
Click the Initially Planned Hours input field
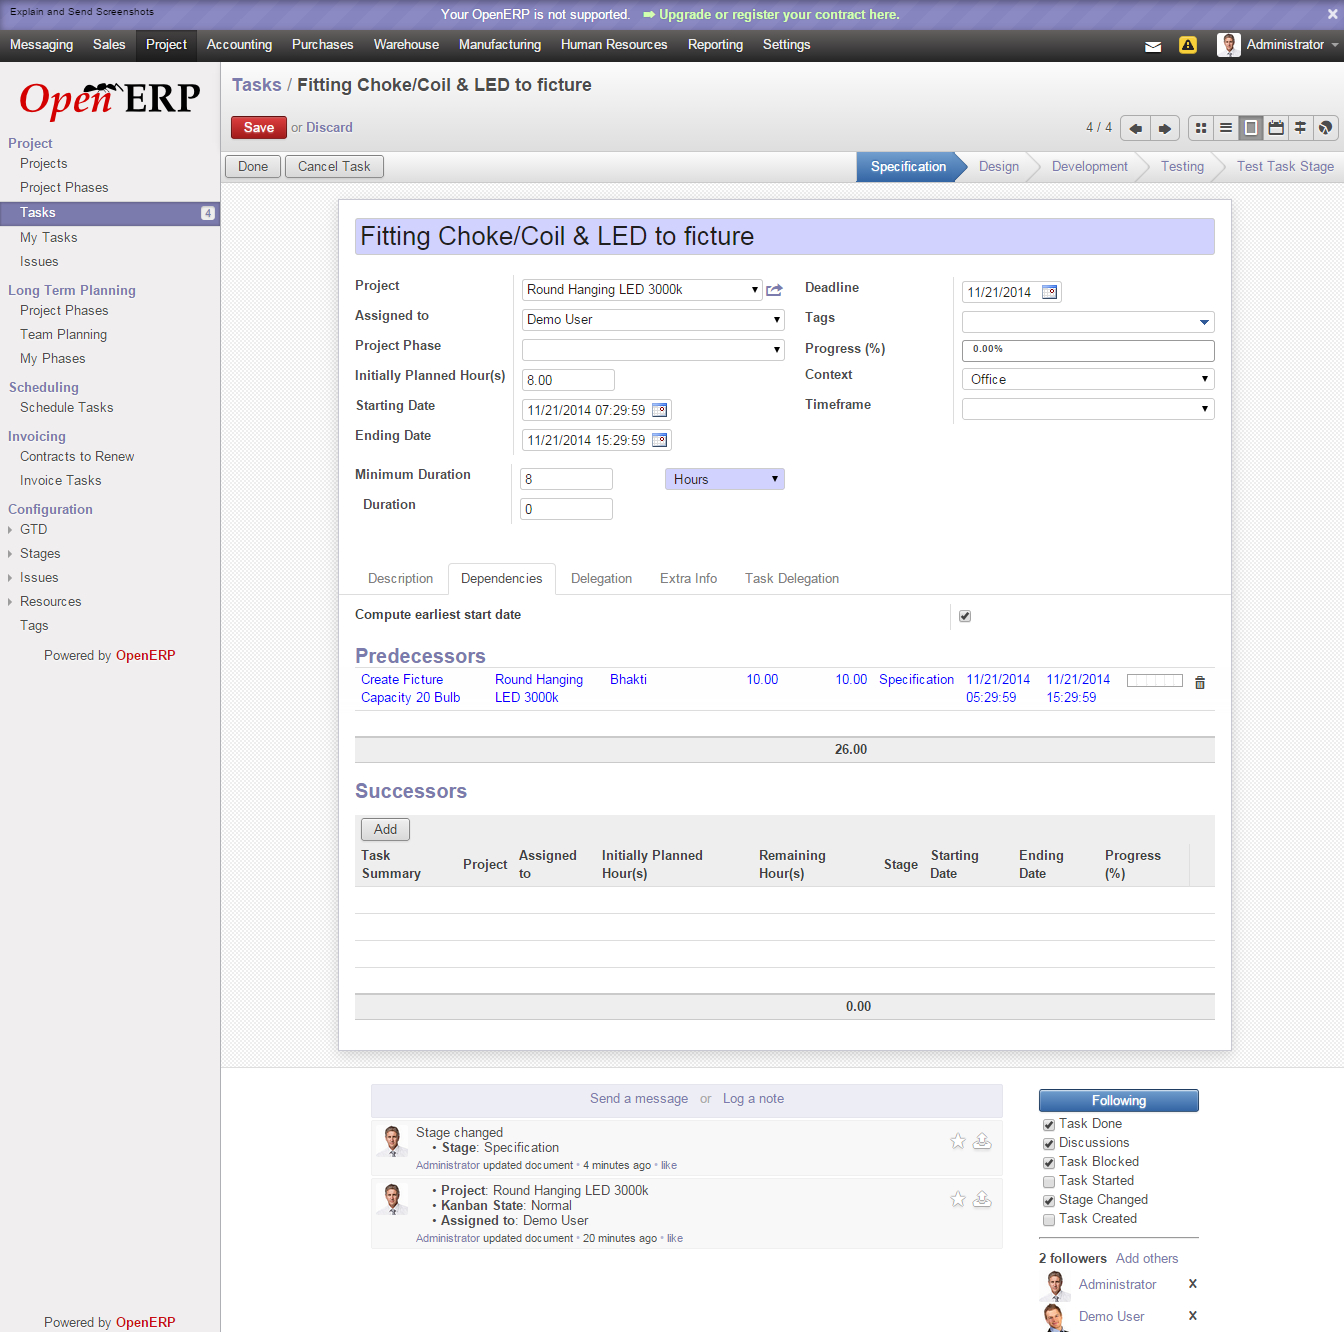click(x=568, y=380)
